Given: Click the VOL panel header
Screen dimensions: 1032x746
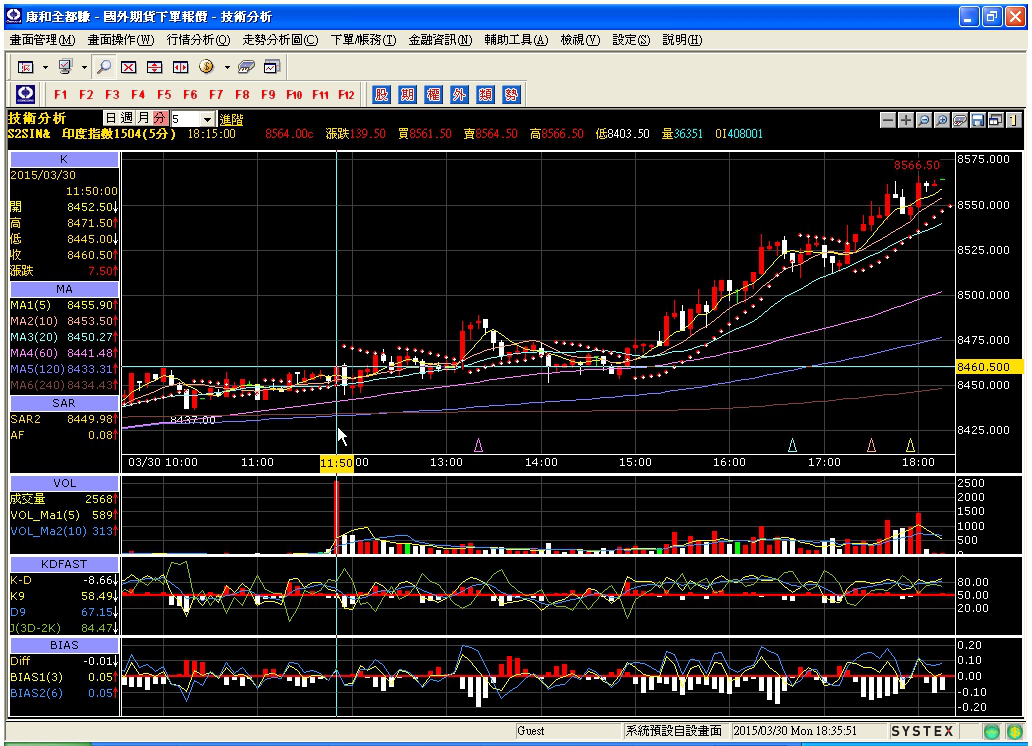Looking at the screenshot, I should pos(64,483).
